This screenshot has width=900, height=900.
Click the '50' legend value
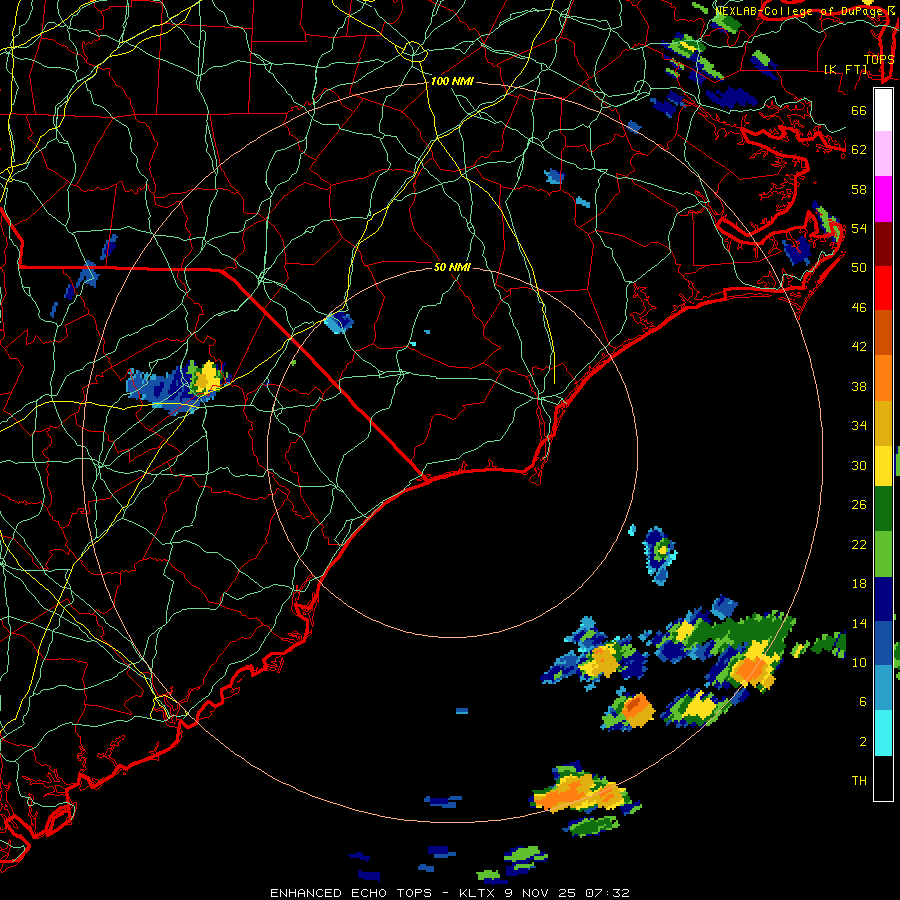(859, 267)
